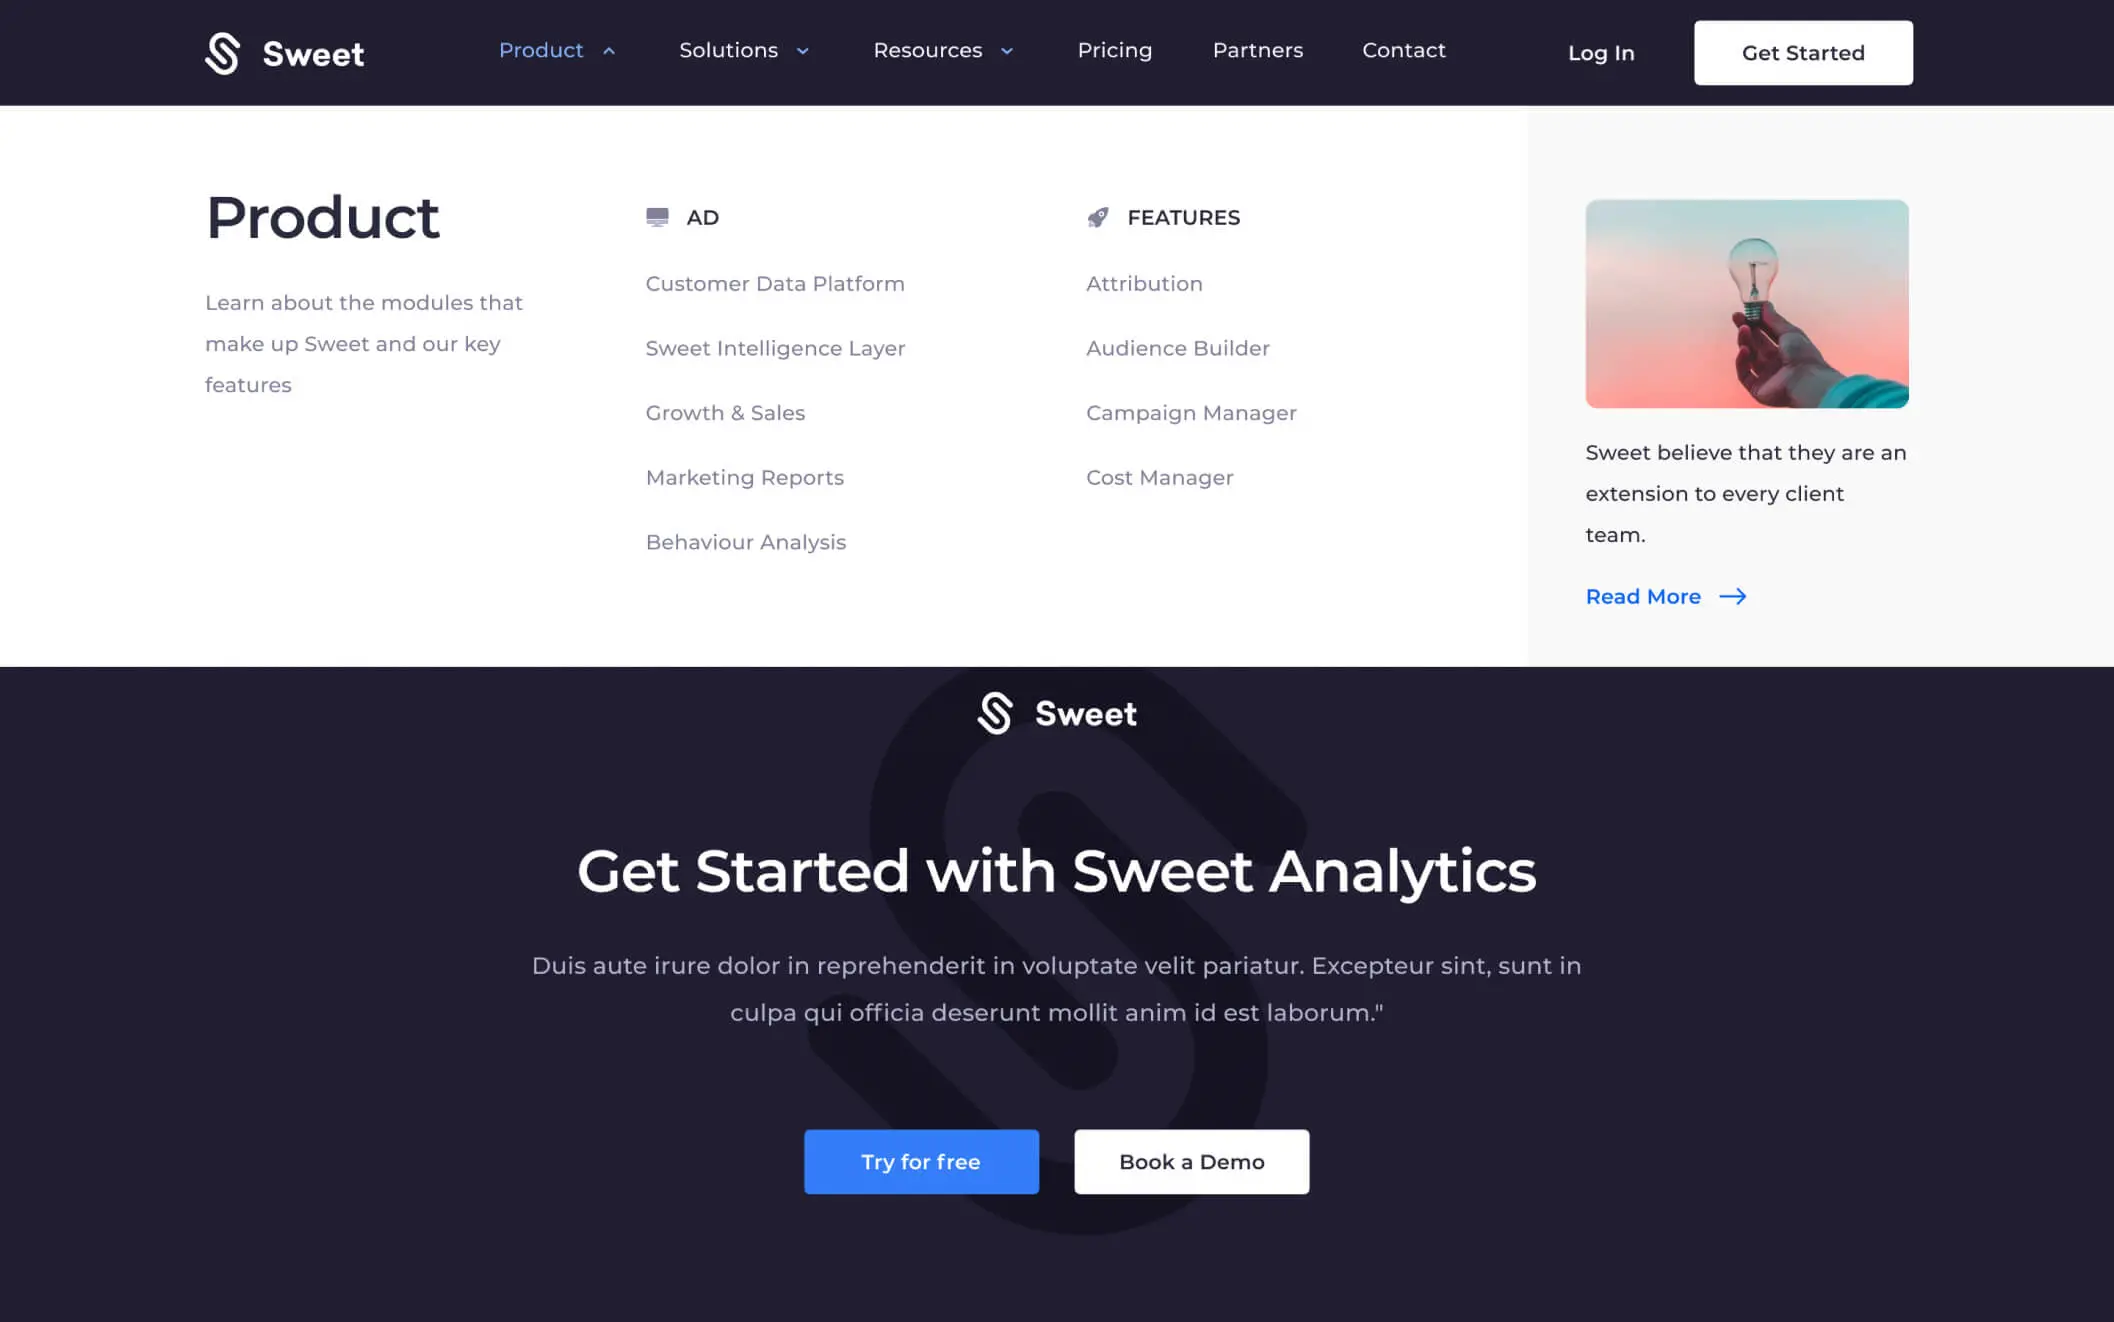This screenshot has height=1322, width=2114.
Task: Select the Partners menu item
Action: [x=1257, y=50]
